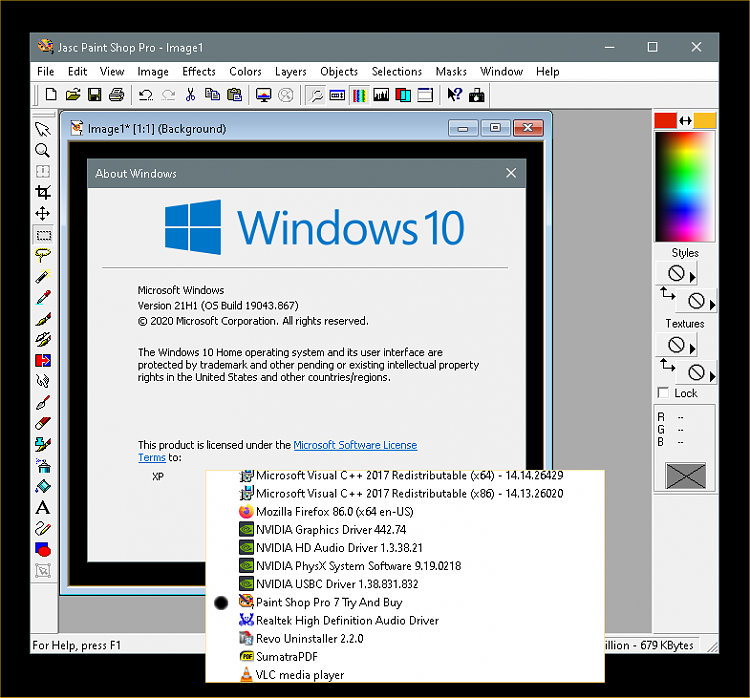Open the Selections menu
This screenshot has height=698, width=750.
397,71
